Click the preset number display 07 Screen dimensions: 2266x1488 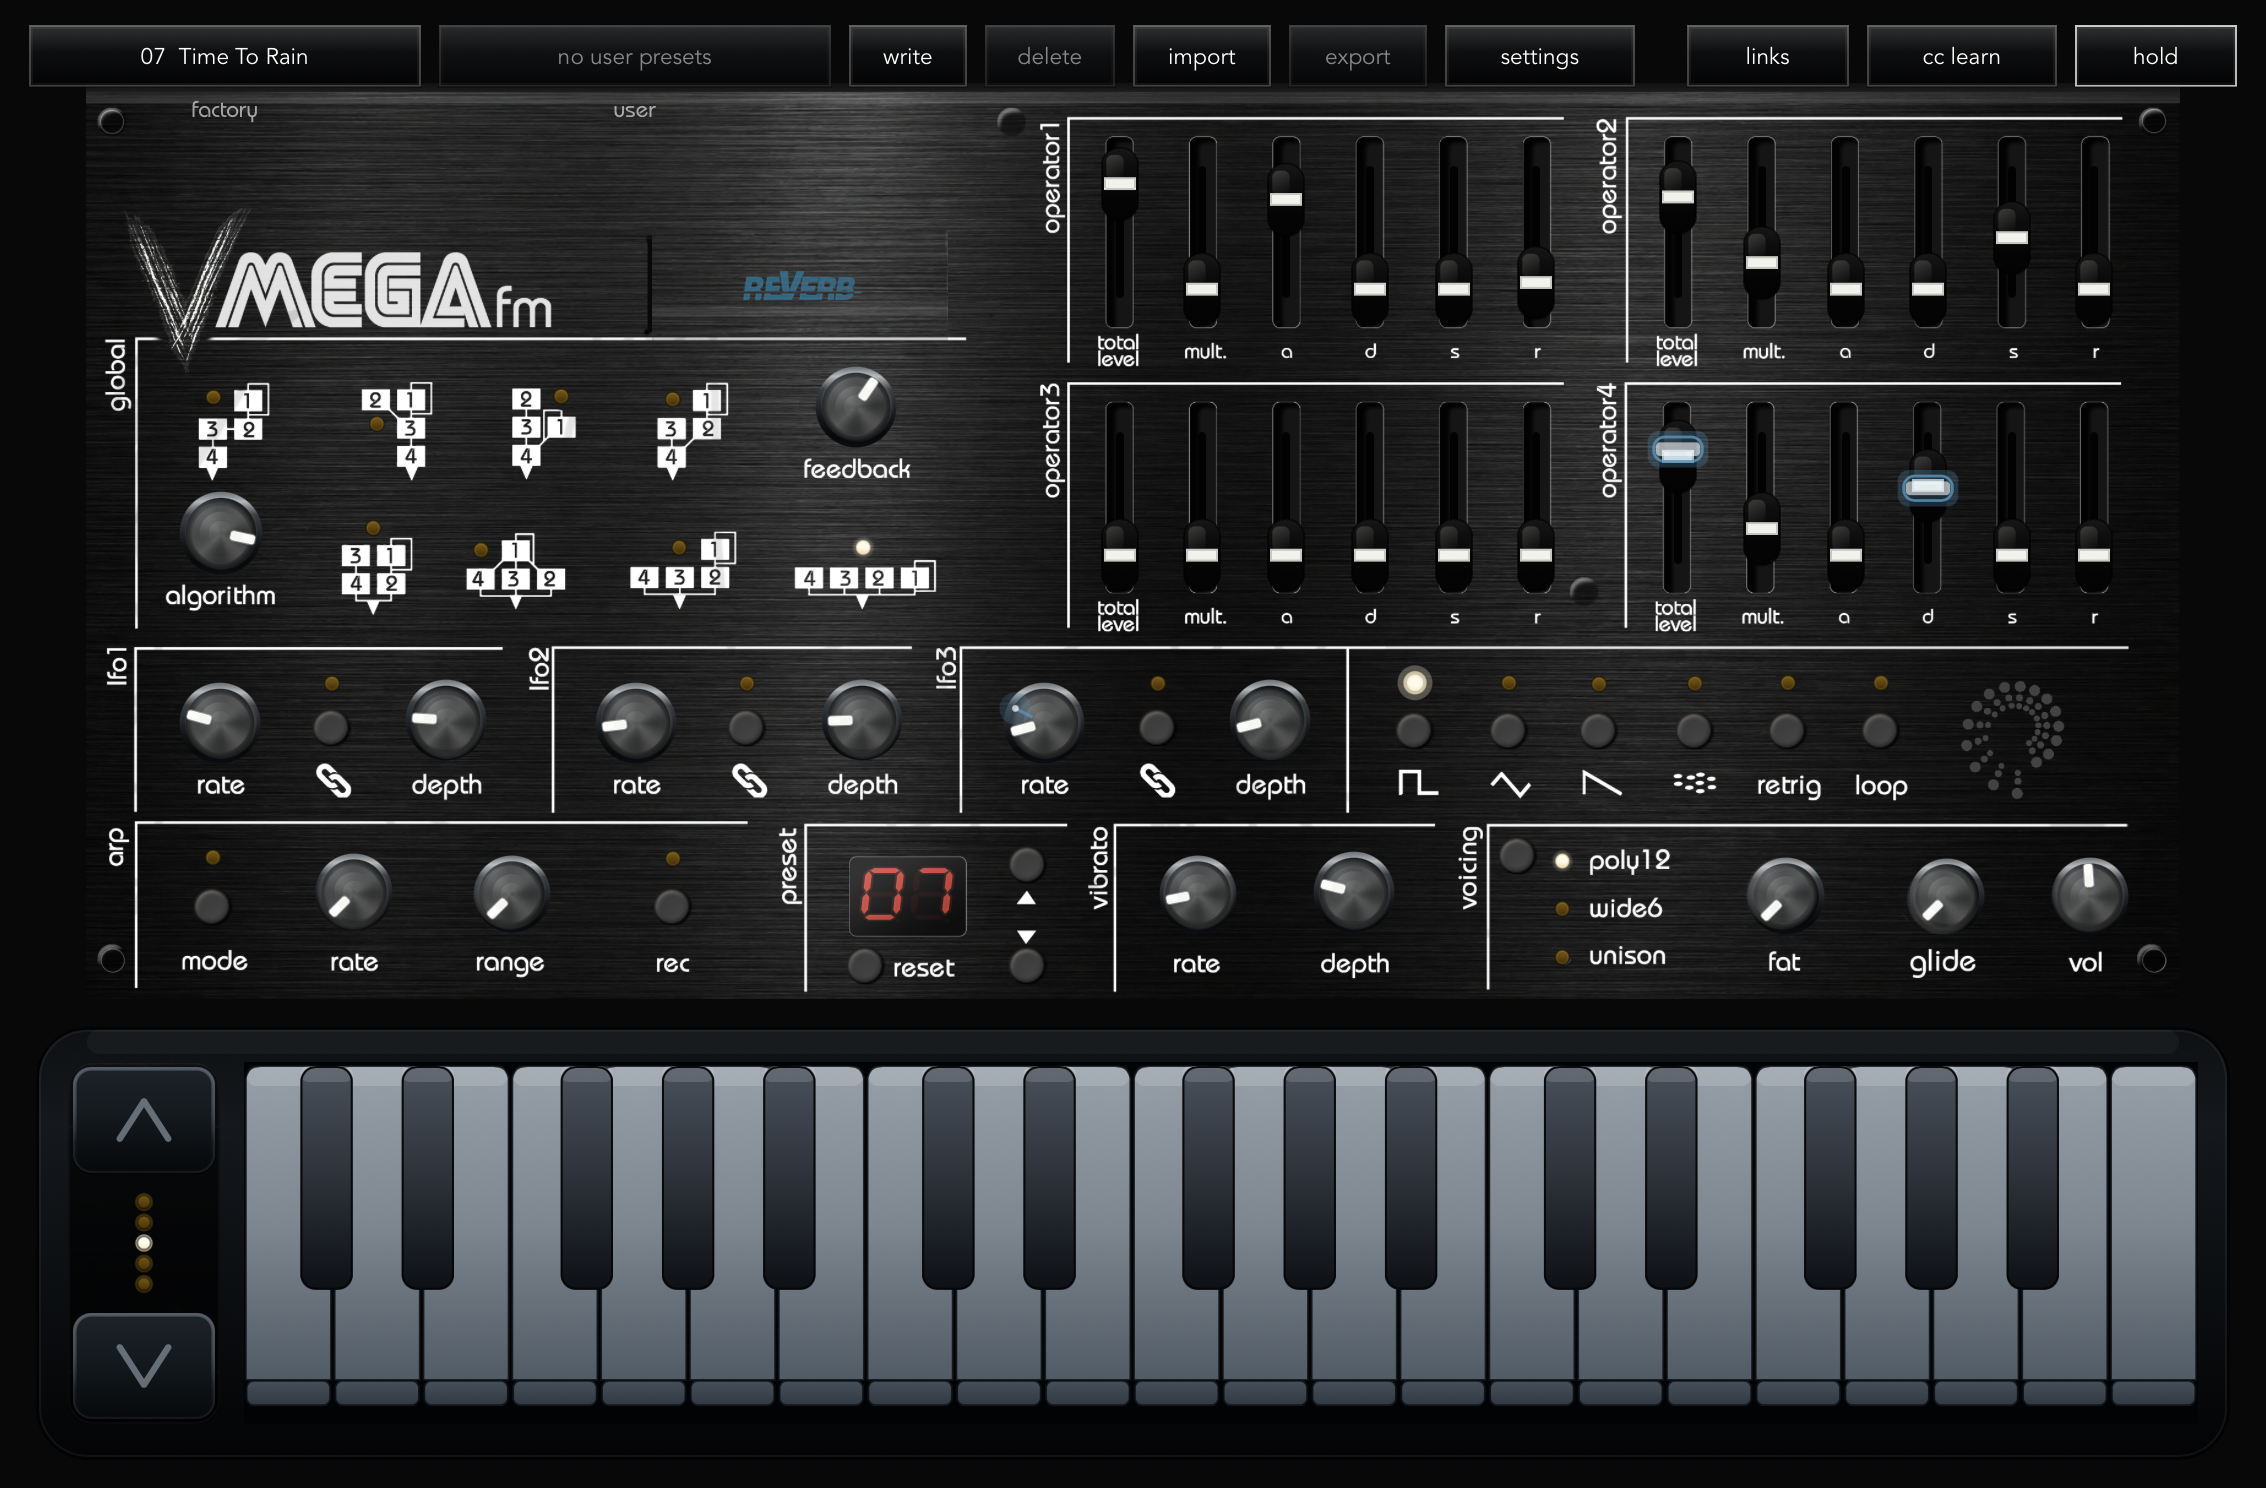point(908,895)
